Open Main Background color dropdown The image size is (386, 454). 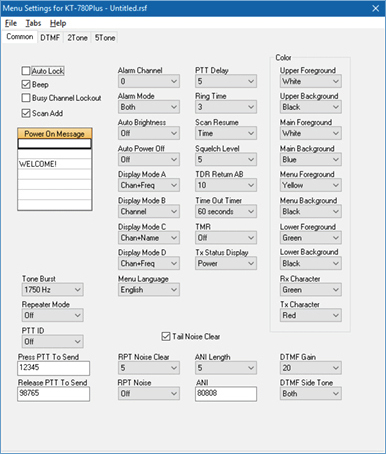click(x=311, y=159)
